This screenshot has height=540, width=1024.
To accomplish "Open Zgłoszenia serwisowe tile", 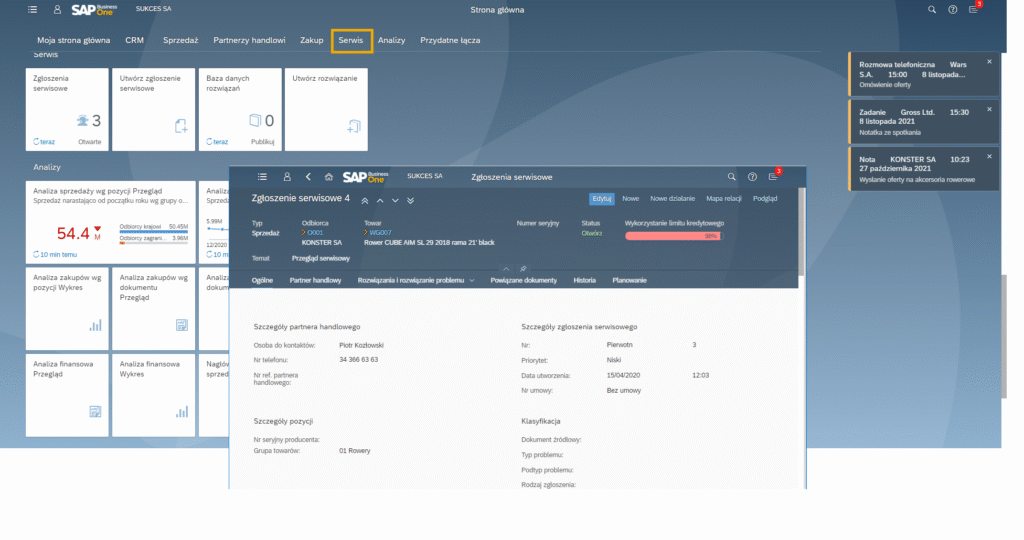I will (x=67, y=110).
